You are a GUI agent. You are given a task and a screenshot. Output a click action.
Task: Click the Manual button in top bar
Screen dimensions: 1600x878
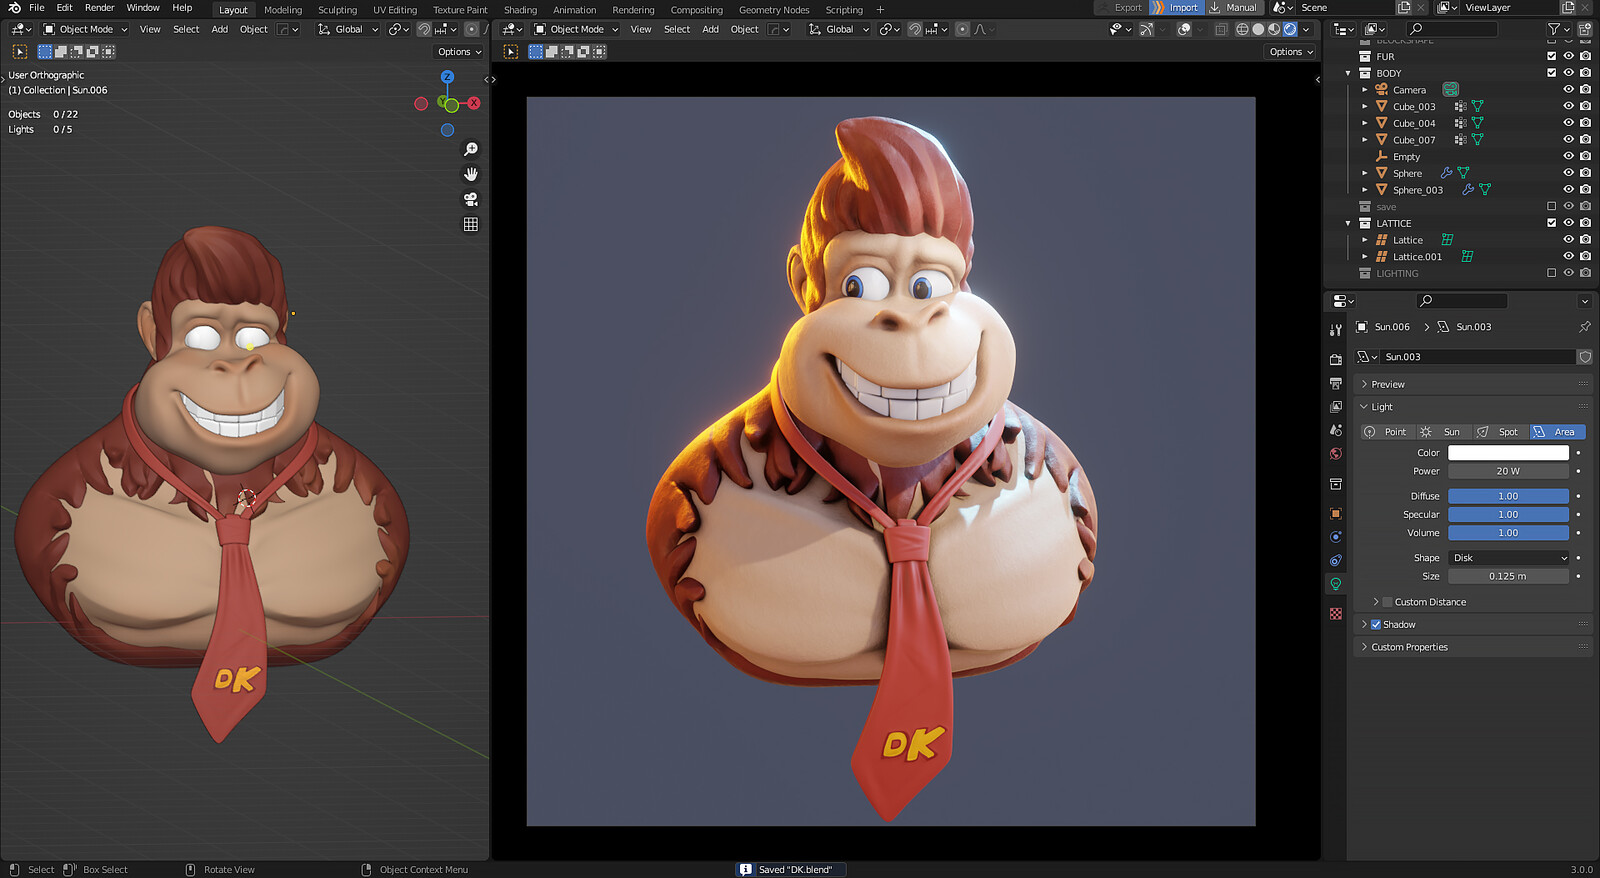point(1233,8)
